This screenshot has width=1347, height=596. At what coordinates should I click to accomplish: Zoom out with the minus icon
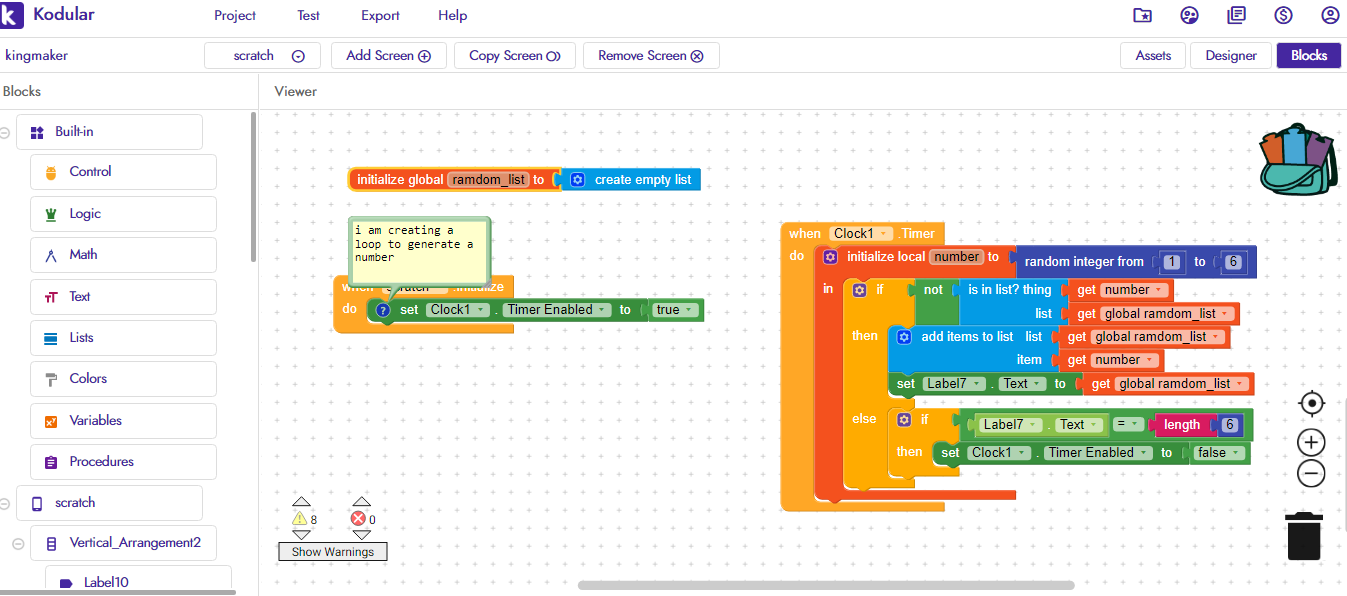[1311, 473]
